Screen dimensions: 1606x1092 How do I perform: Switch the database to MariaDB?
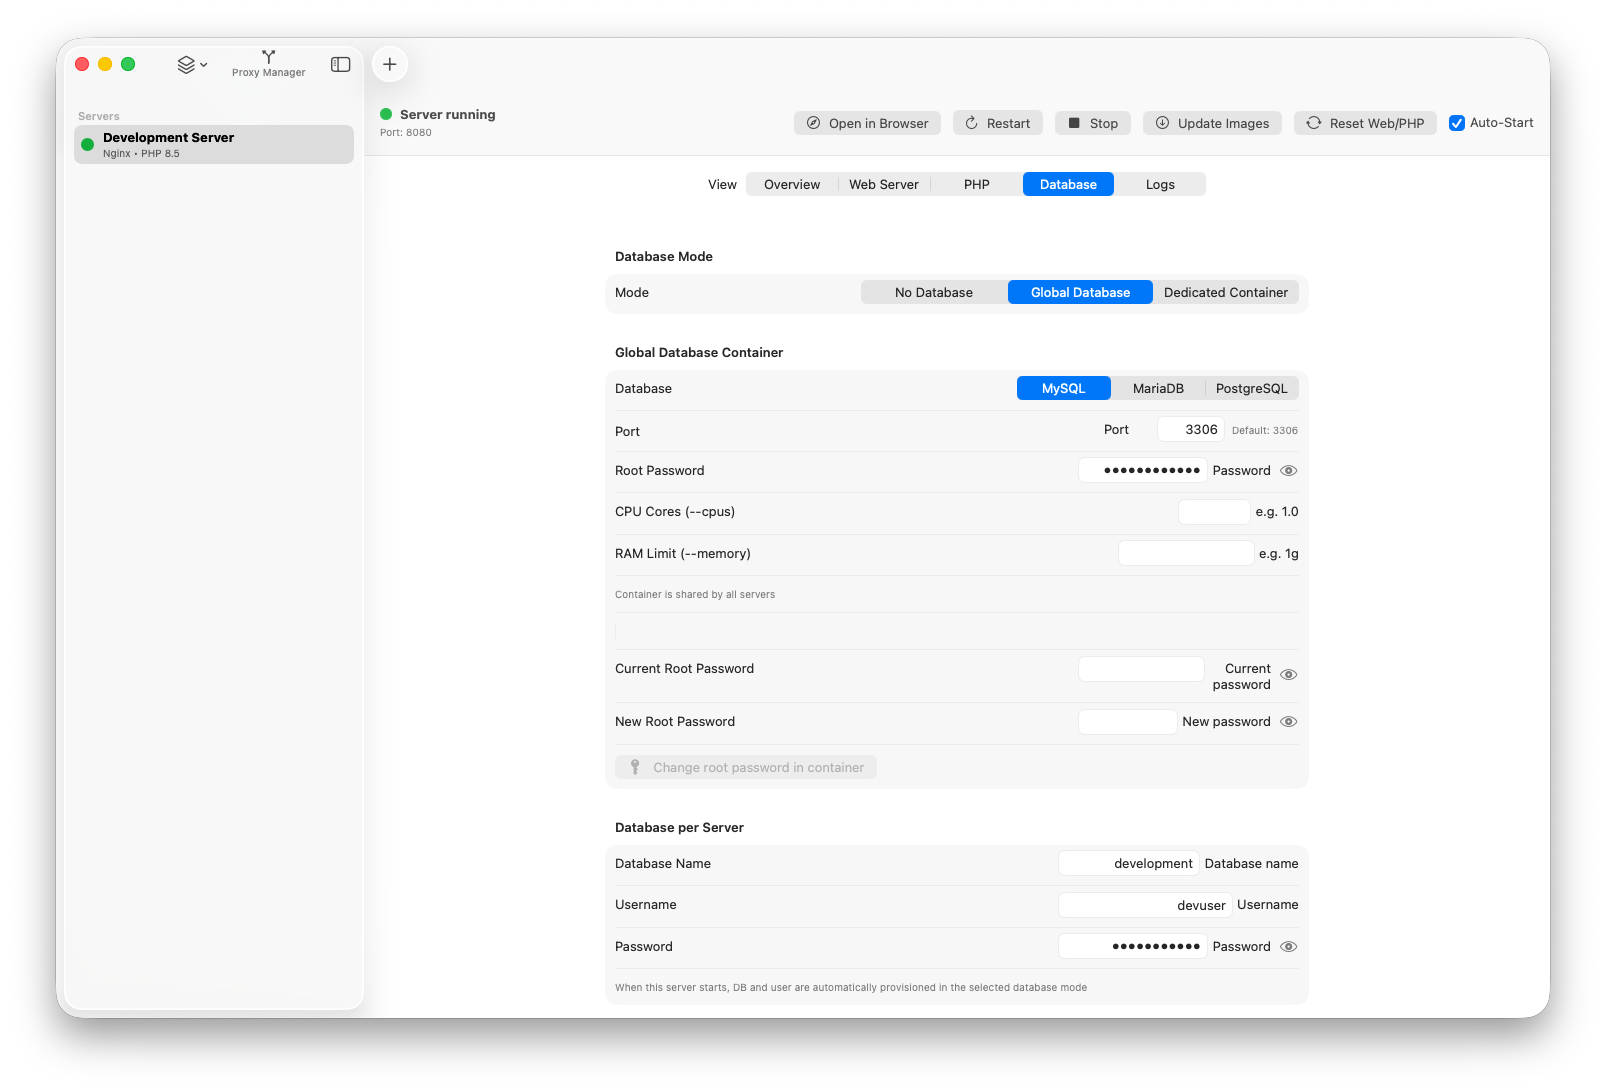tap(1158, 388)
